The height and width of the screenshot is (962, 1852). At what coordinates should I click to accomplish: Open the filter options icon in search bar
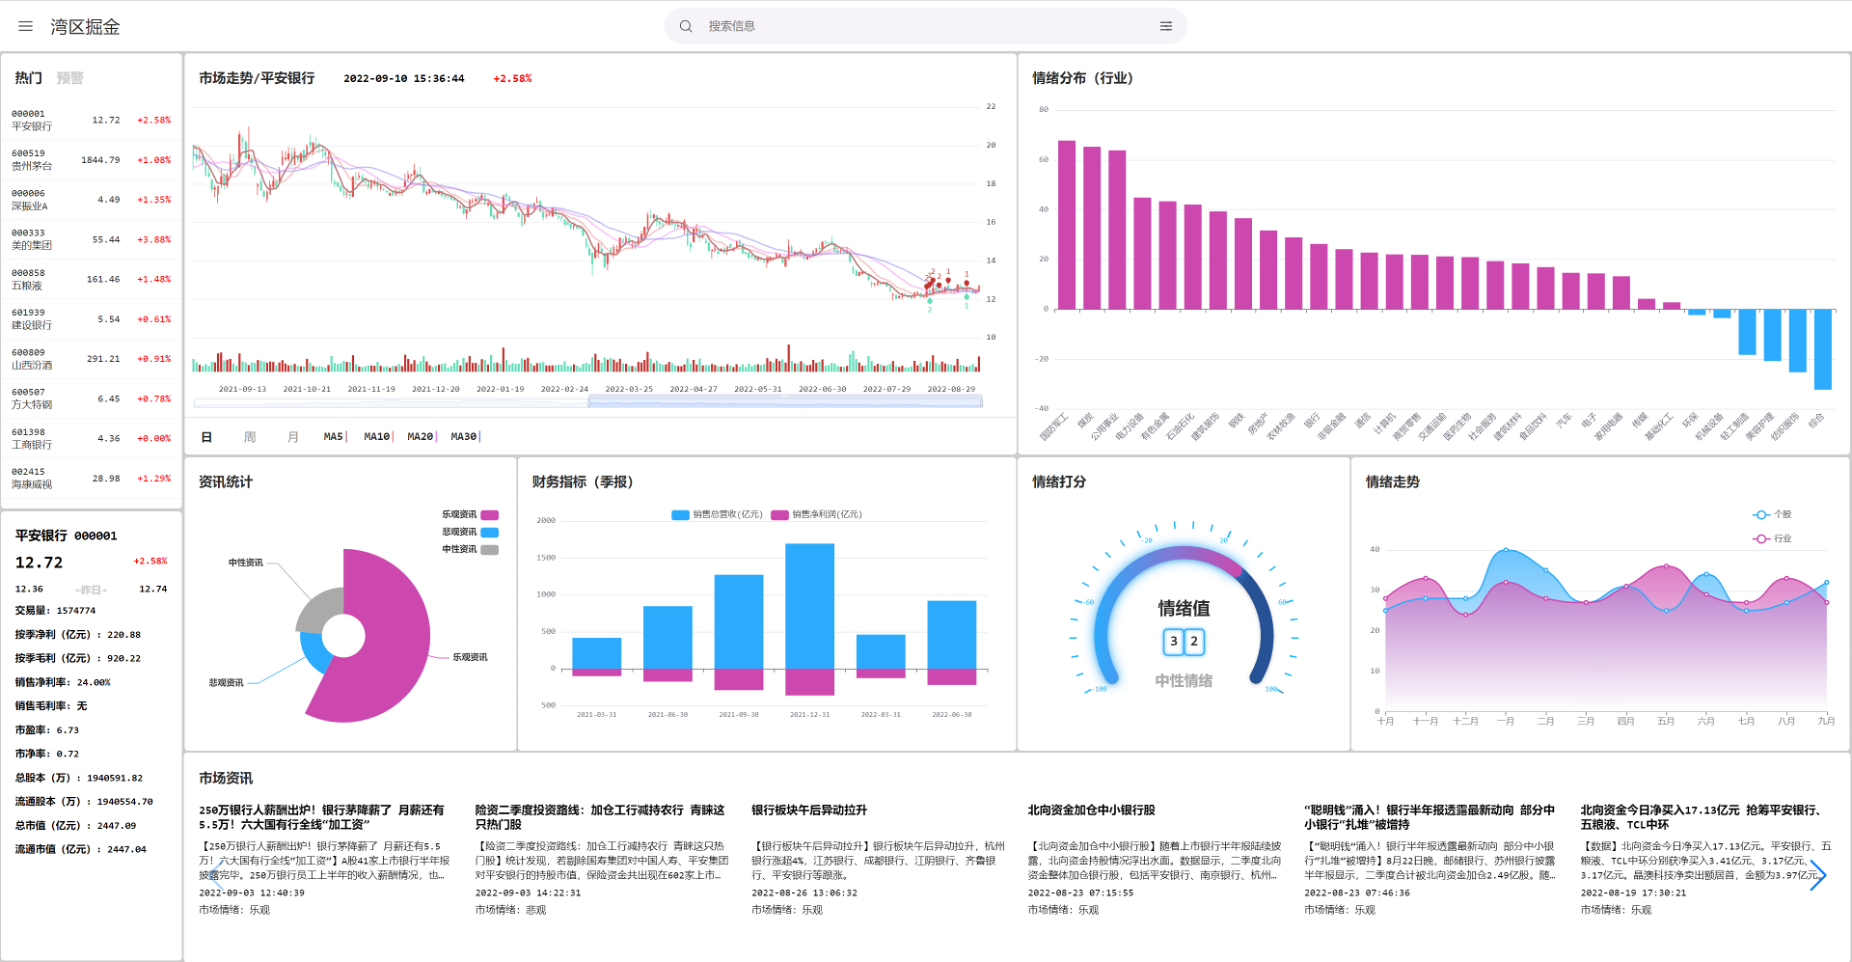coord(1166,26)
